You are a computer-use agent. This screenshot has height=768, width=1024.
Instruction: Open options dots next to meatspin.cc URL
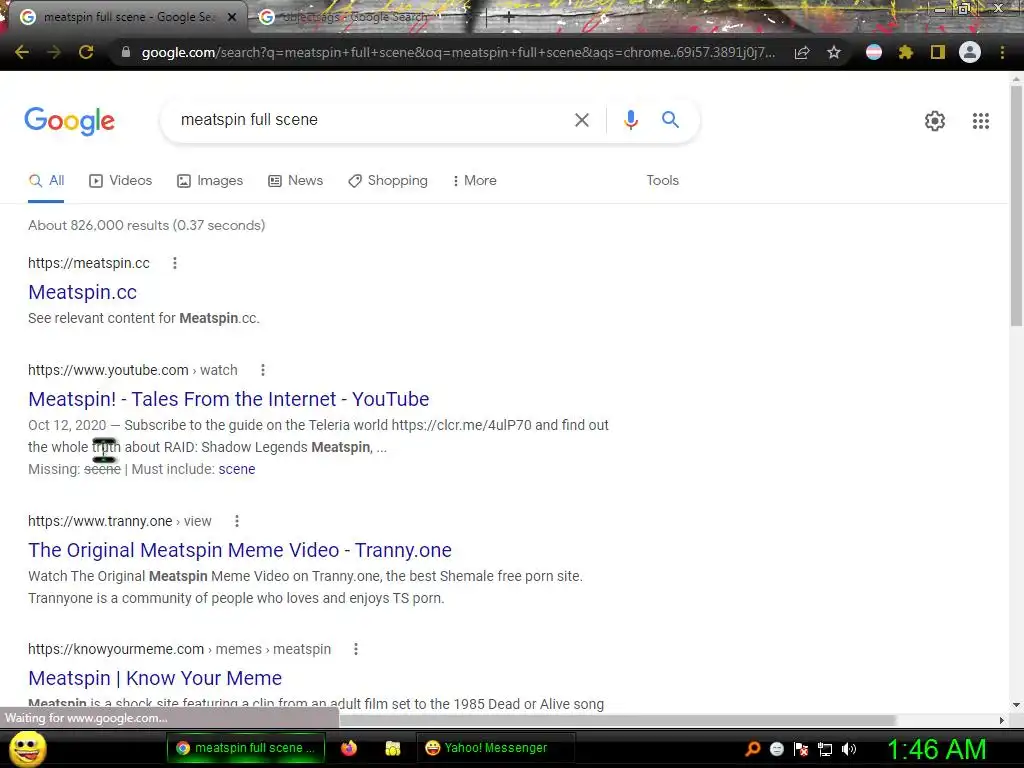174,263
